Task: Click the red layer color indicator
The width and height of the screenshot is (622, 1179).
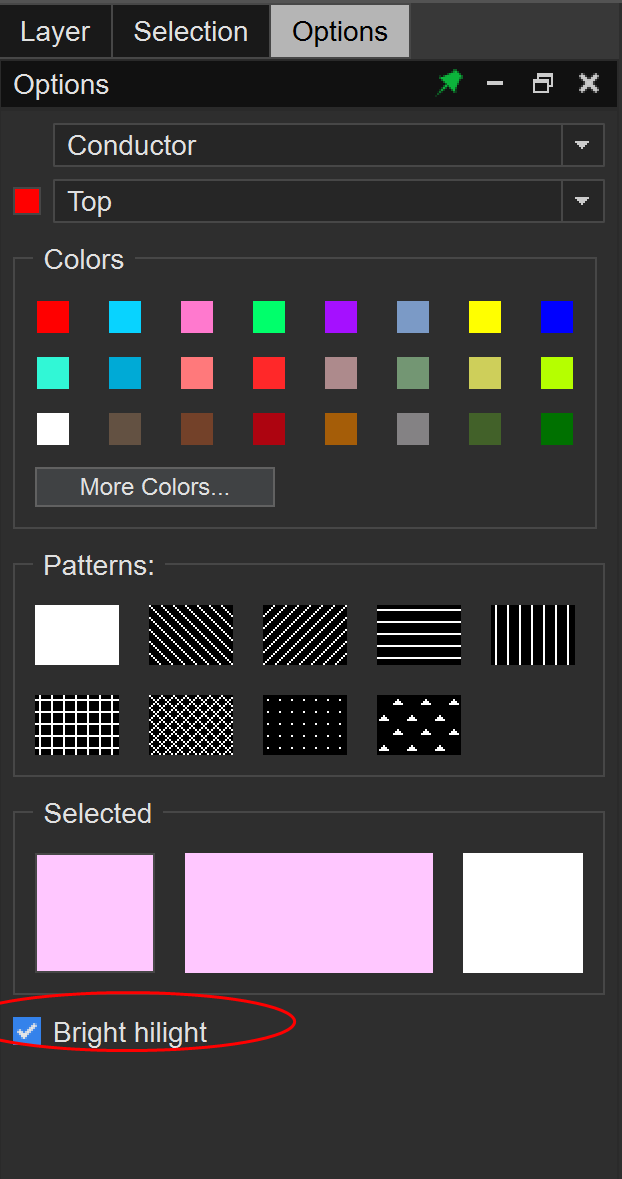Action: [x=27, y=201]
